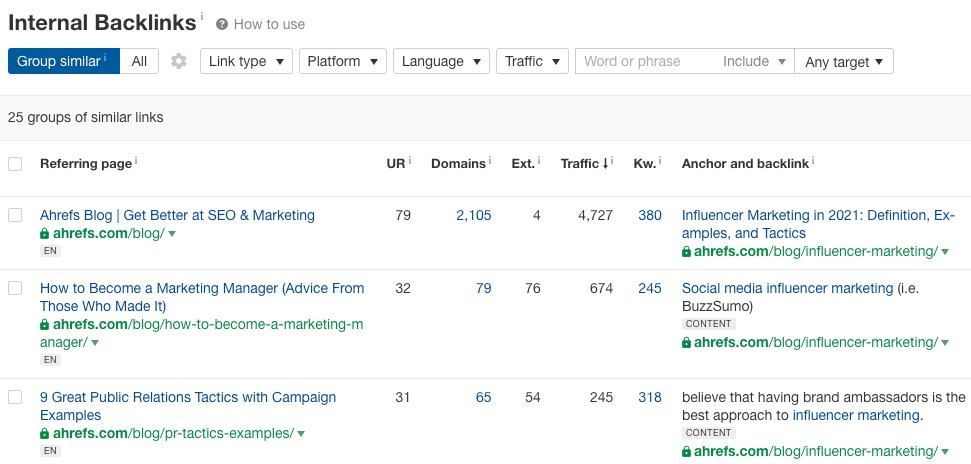Image resolution: width=971 pixels, height=464 pixels.
Task: Click info icon next to Ext. header
Action: tap(539, 160)
